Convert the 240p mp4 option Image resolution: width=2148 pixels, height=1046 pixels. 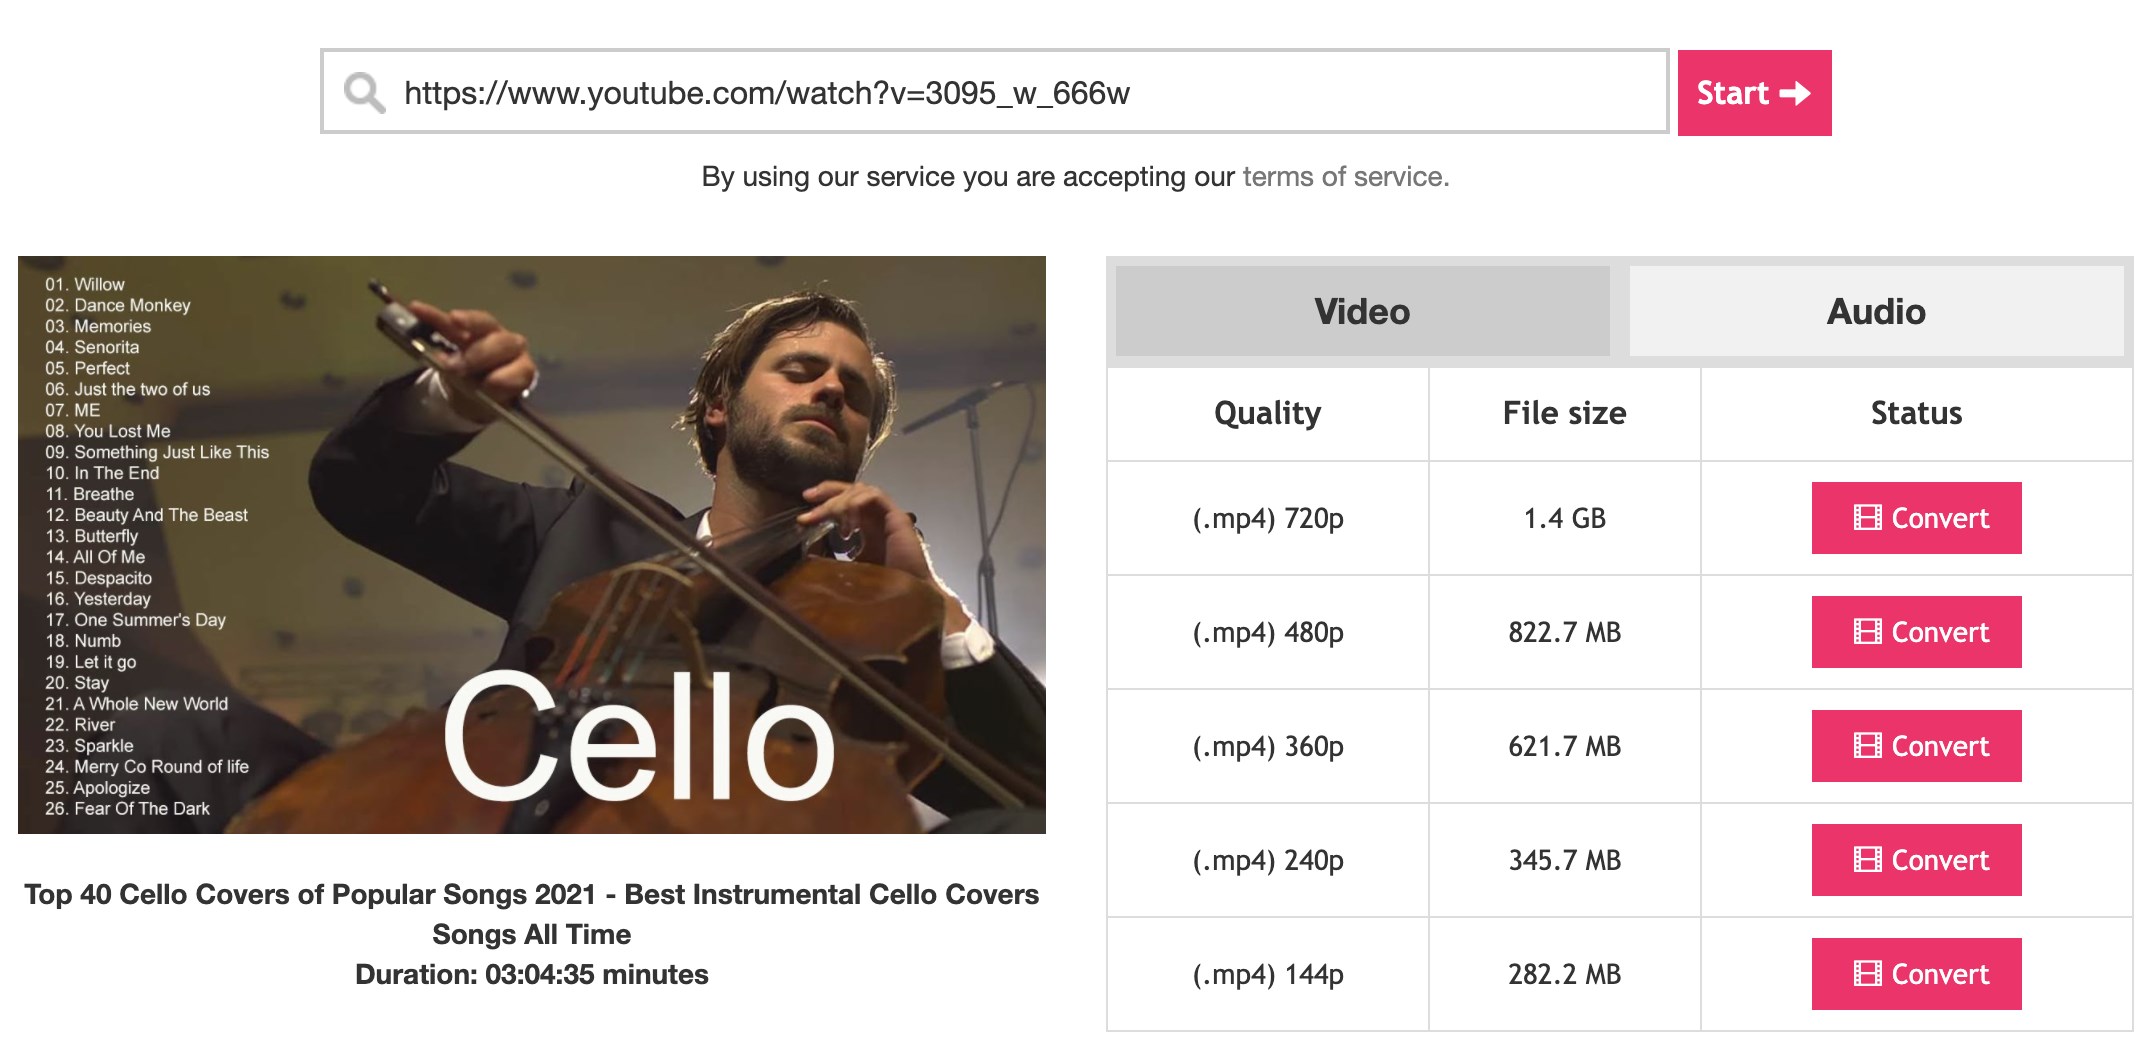[x=1916, y=860]
